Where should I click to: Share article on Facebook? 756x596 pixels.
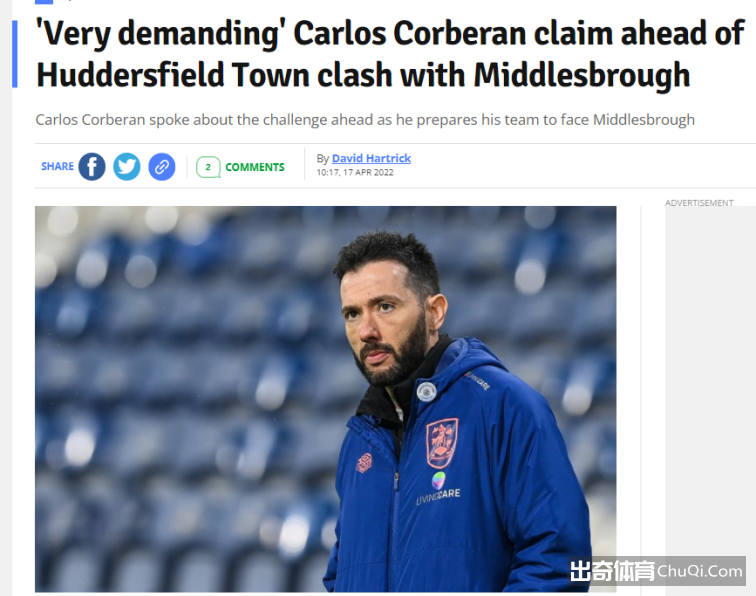(92, 167)
